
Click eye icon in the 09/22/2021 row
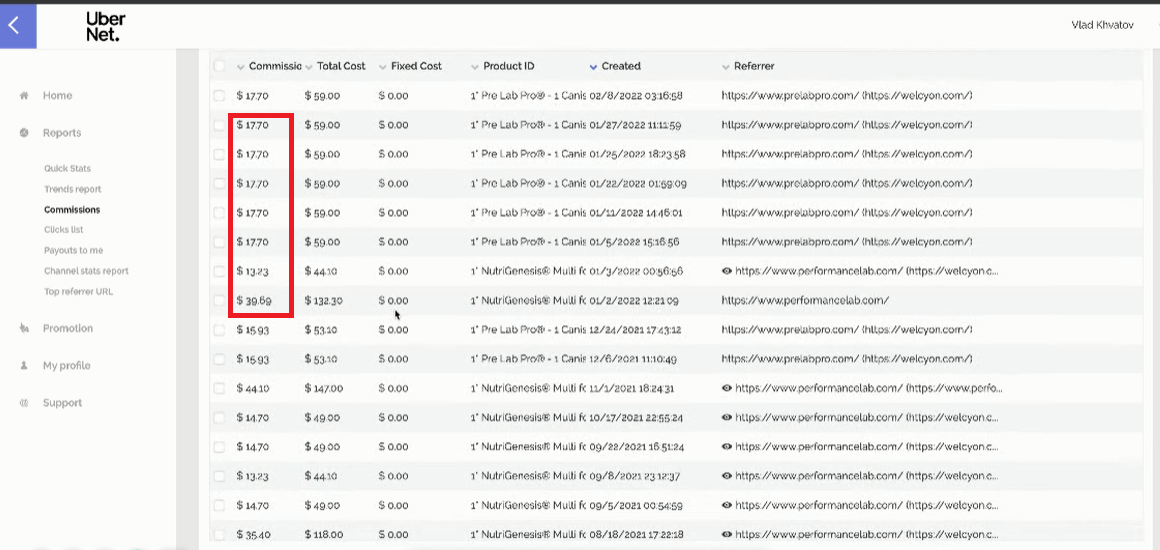tap(726, 446)
